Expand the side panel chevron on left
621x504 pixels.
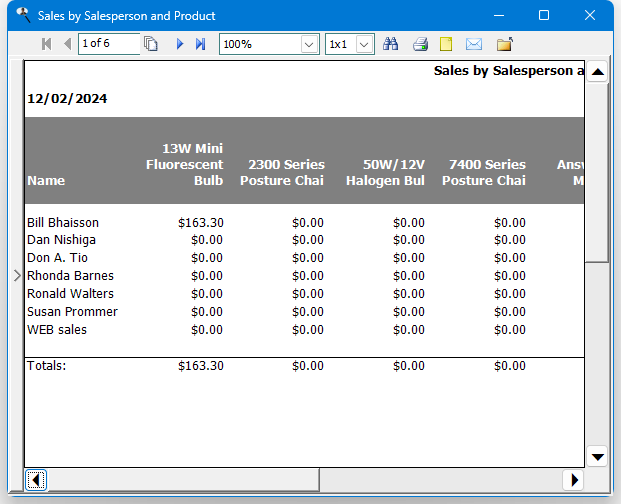[x=17, y=276]
